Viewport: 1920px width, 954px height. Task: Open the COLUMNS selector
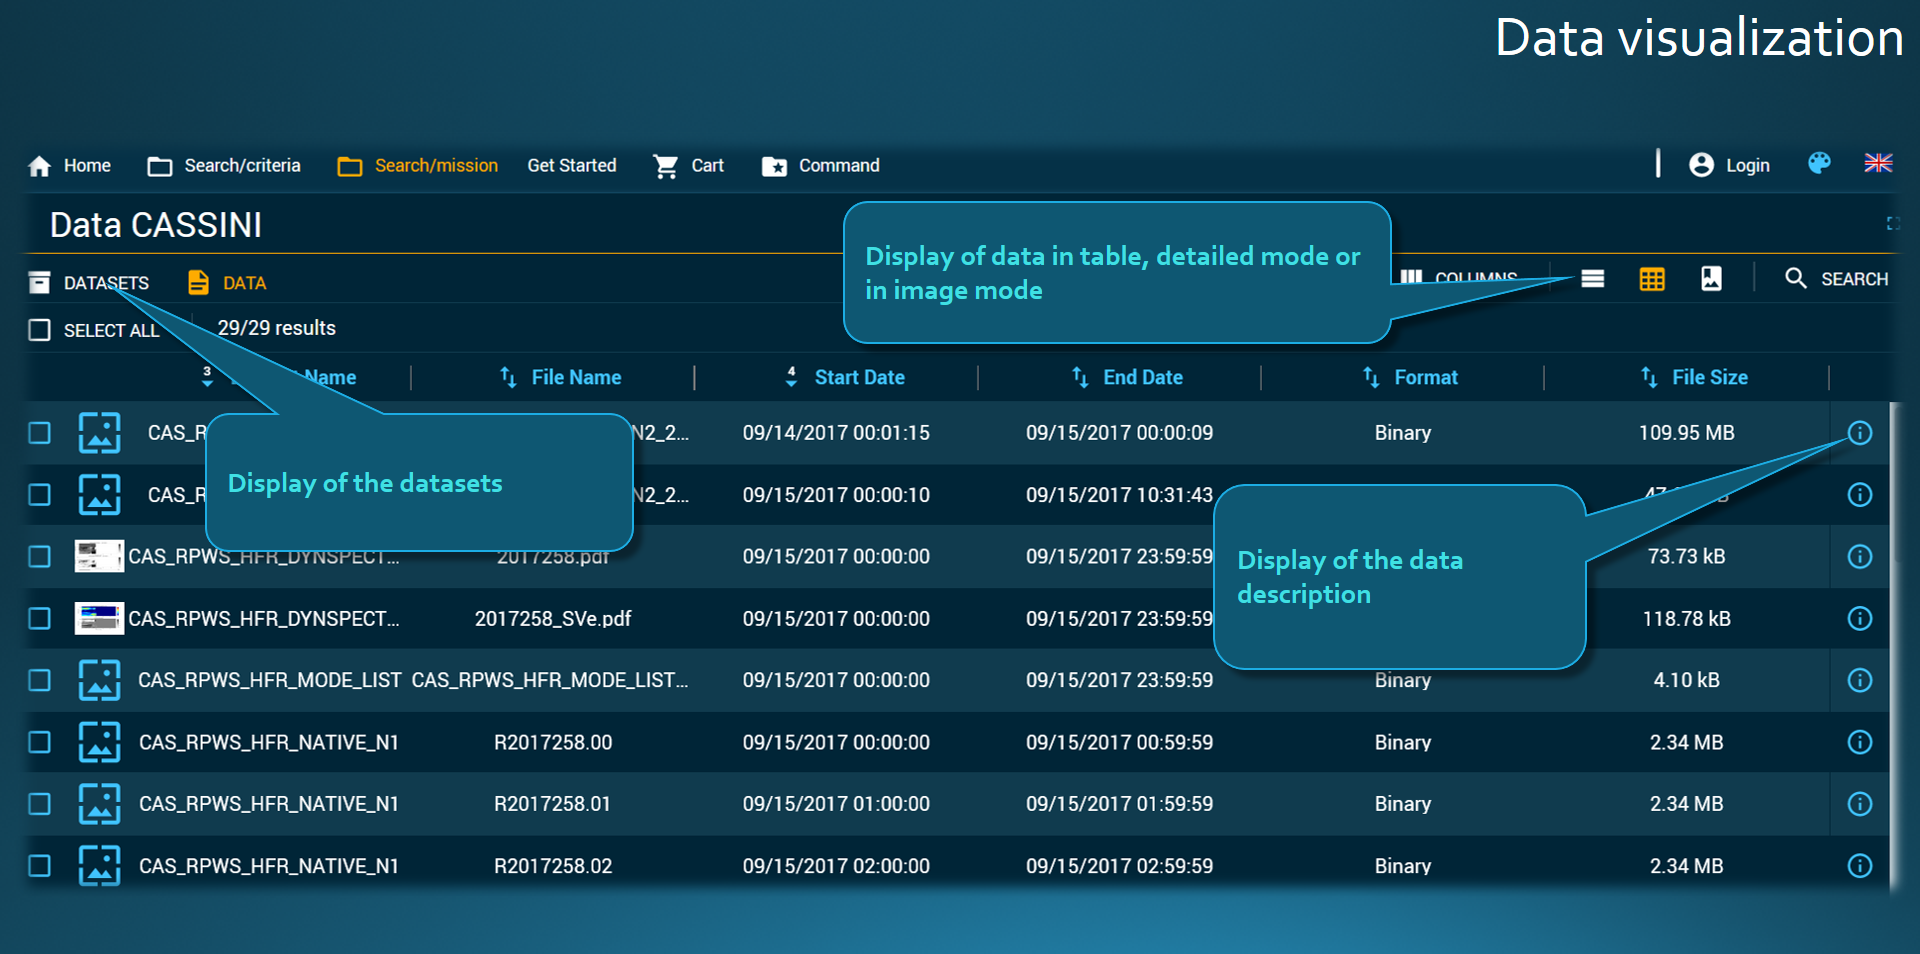click(x=1459, y=277)
